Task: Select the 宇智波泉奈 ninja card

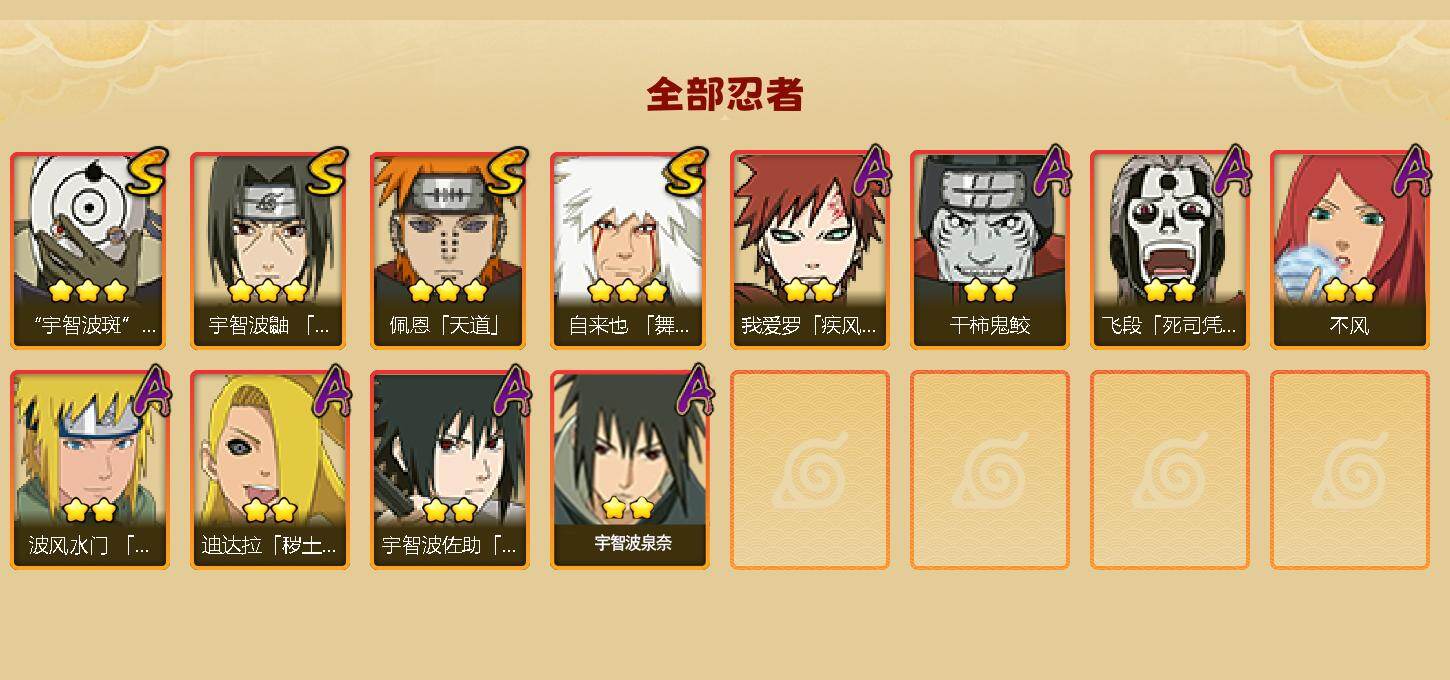Action: point(630,470)
